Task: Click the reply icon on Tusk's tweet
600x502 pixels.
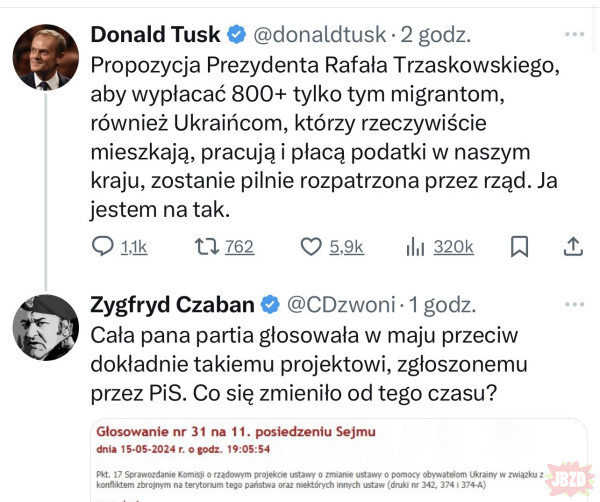Action: pyautogui.click(x=103, y=246)
